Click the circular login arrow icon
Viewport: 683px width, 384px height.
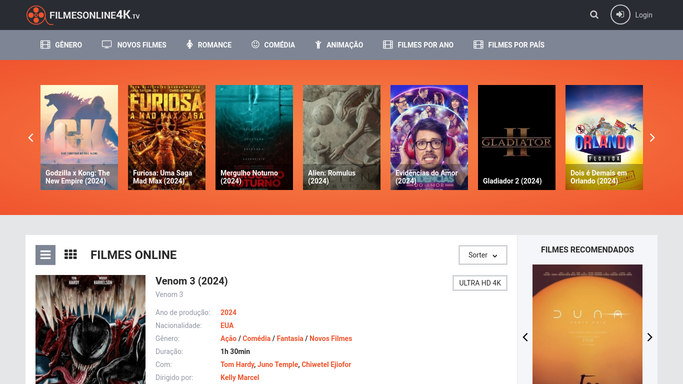(620, 15)
